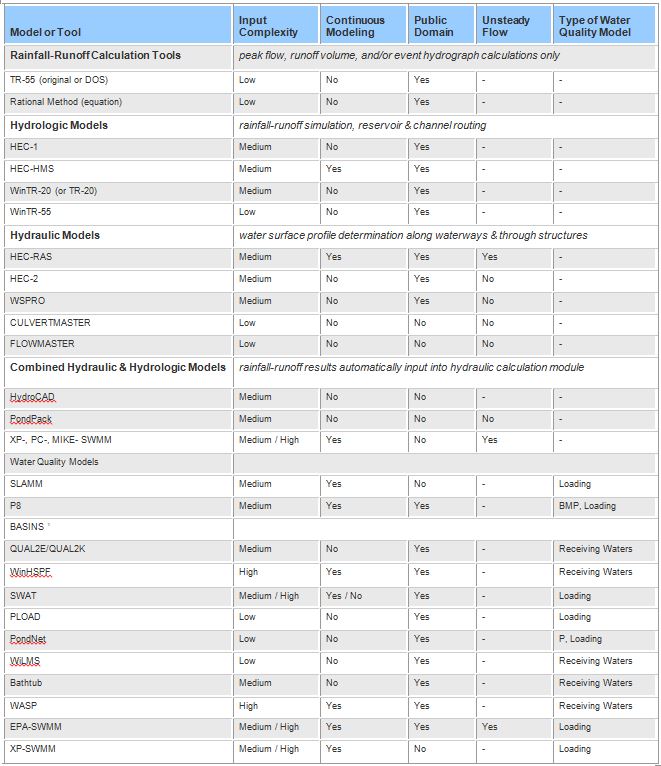Select the "P, Loading" cell
This screenshot has width=661, height=766.
580,639
